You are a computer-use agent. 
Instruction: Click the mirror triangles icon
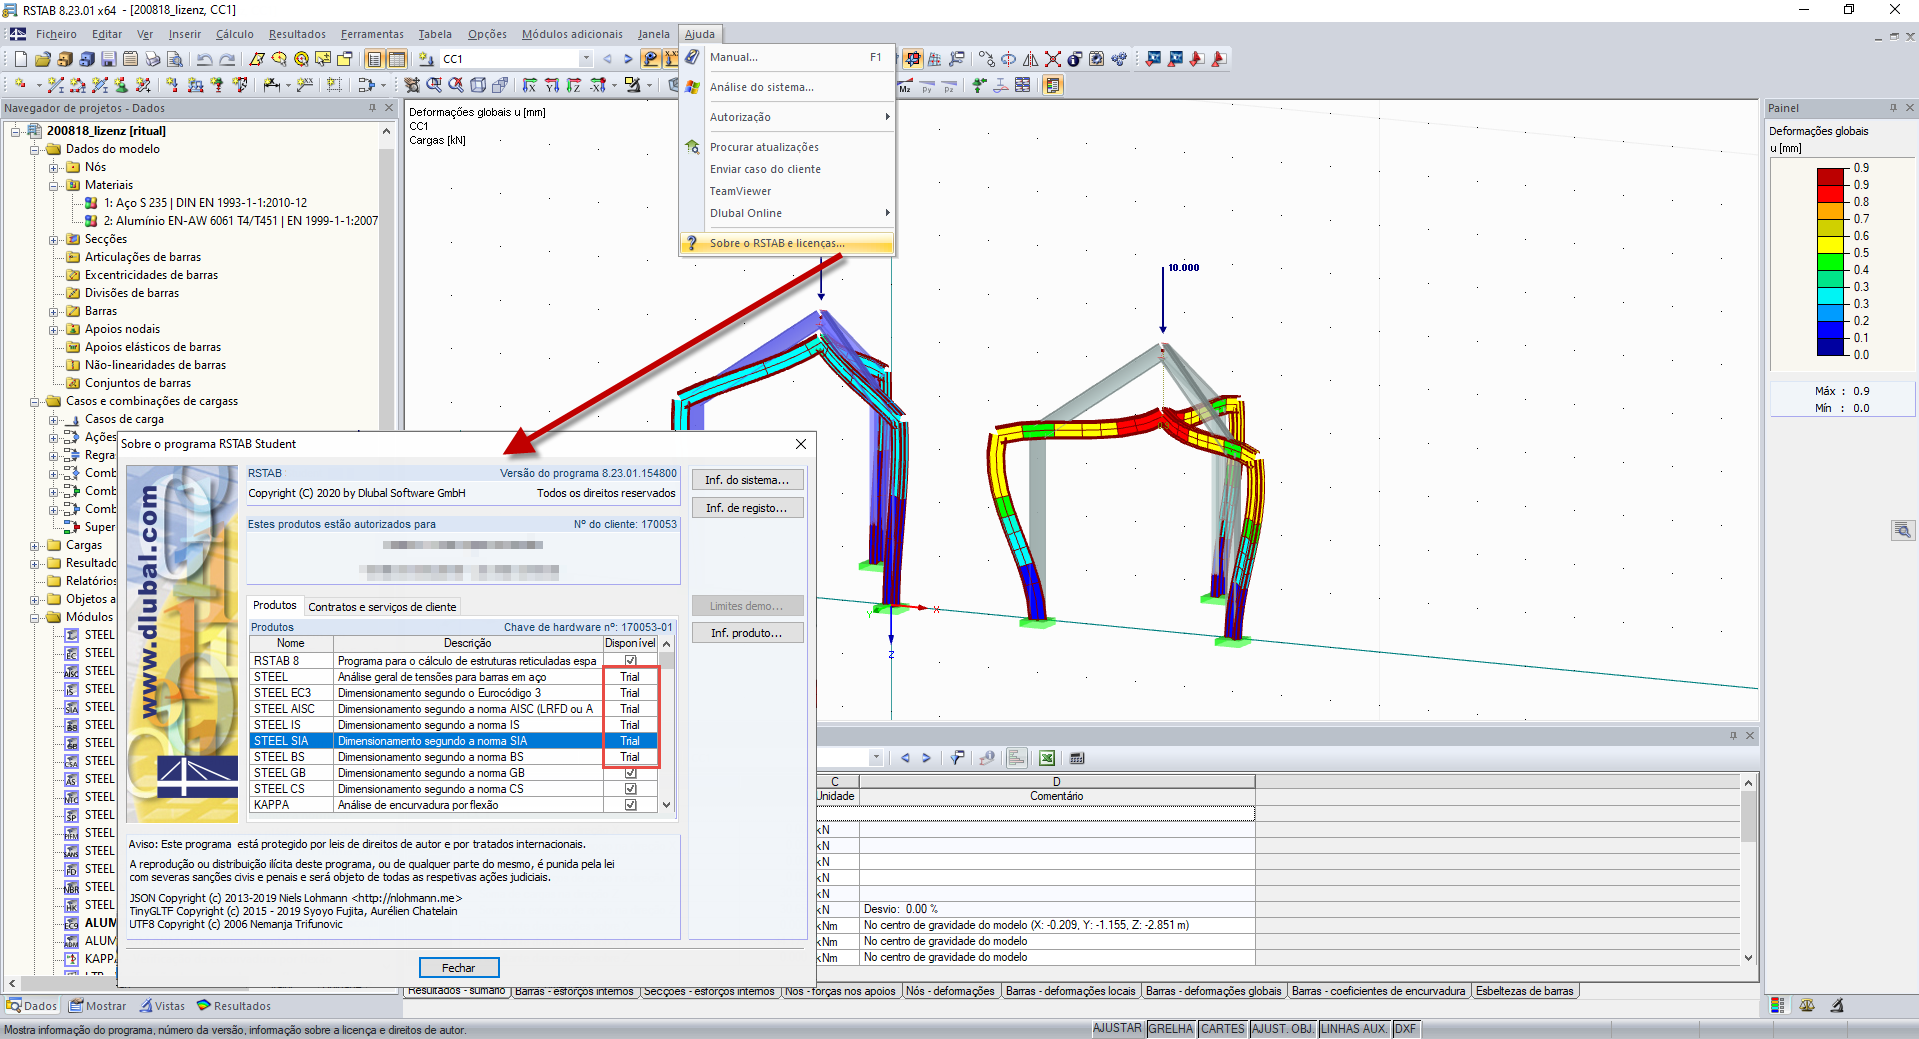(x=1031, y=59)
